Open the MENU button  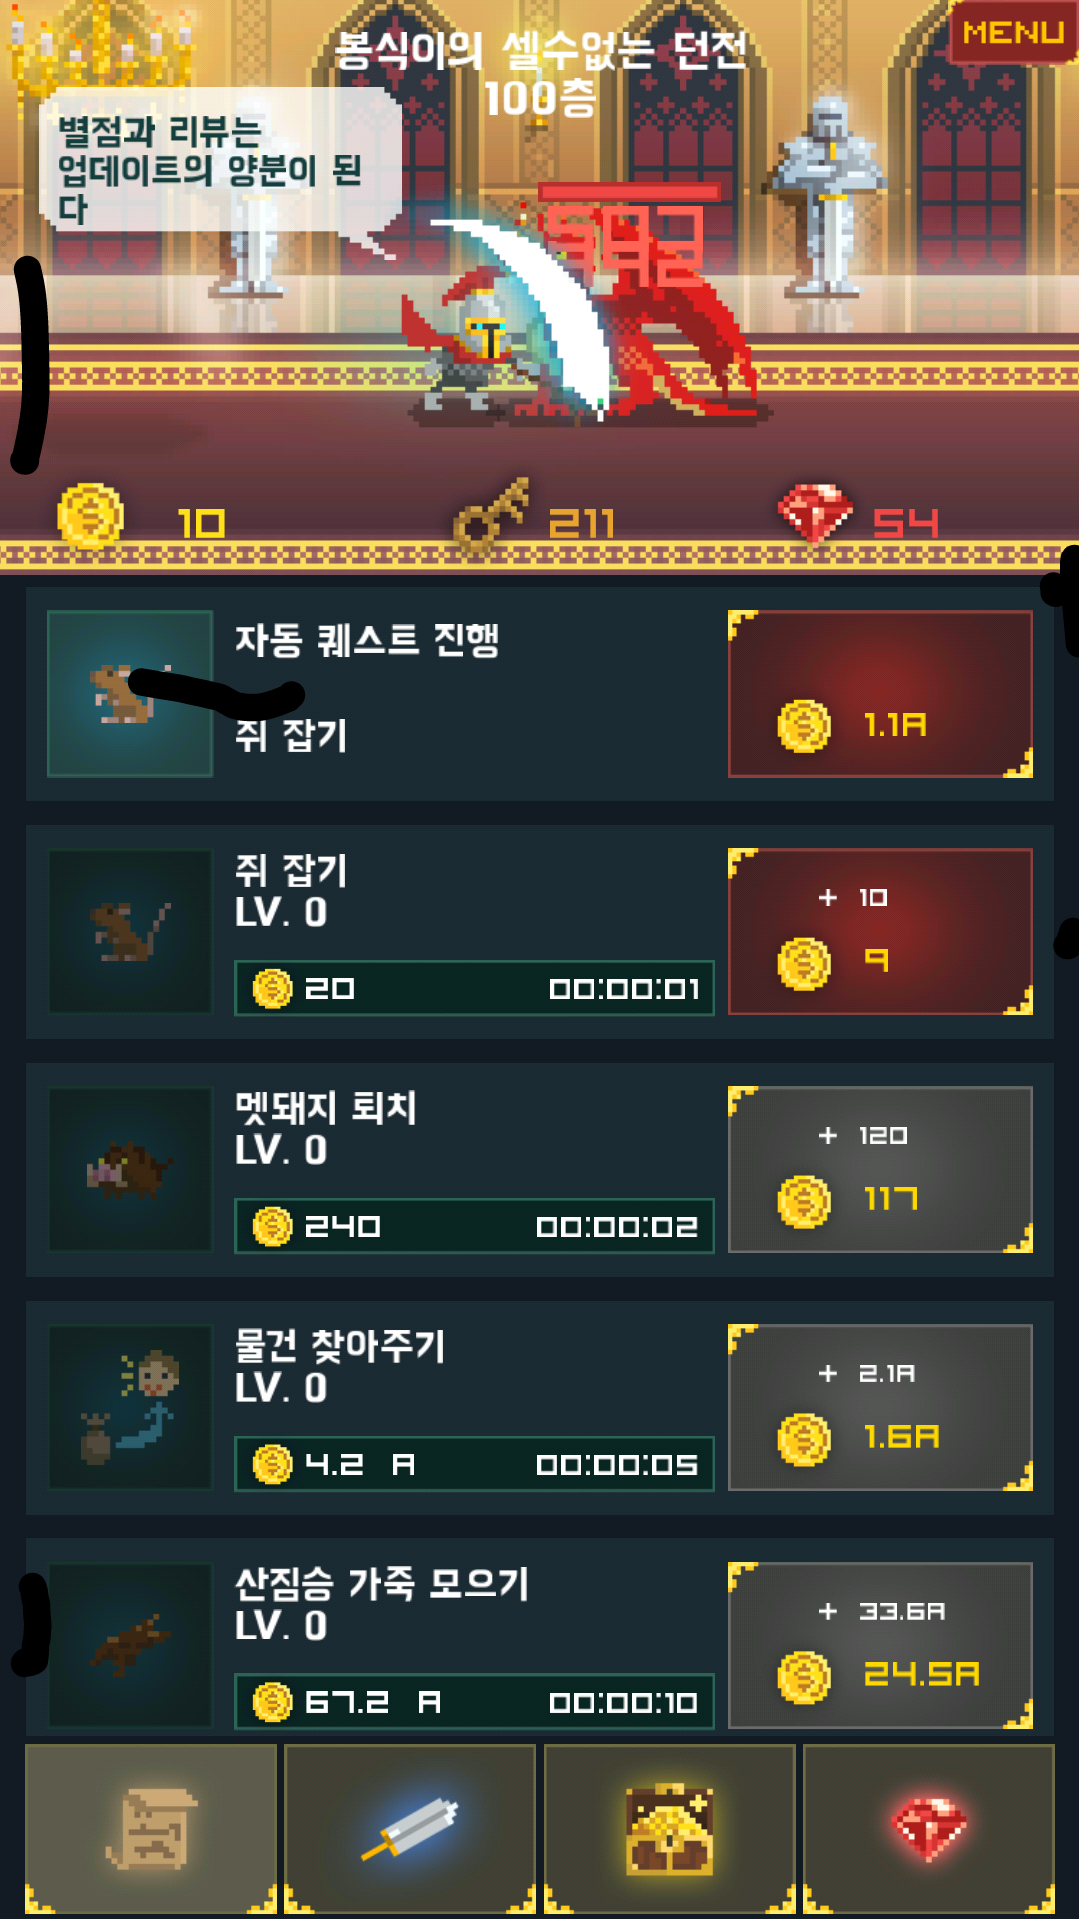[1011, 33]
